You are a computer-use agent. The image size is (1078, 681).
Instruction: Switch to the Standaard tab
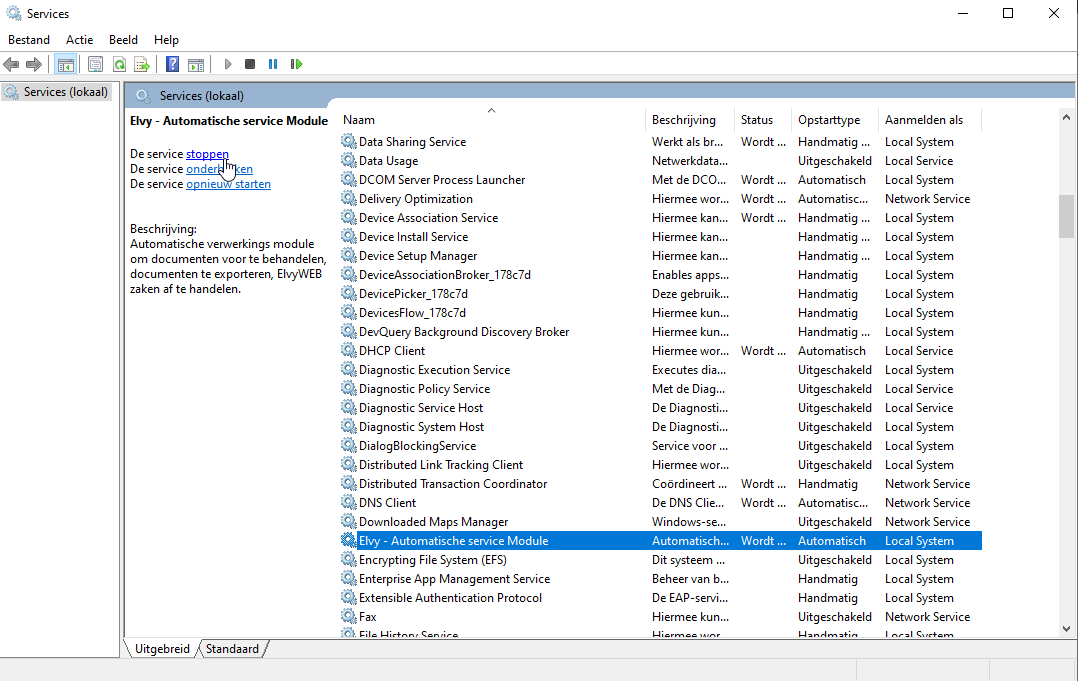click(232, 649)
